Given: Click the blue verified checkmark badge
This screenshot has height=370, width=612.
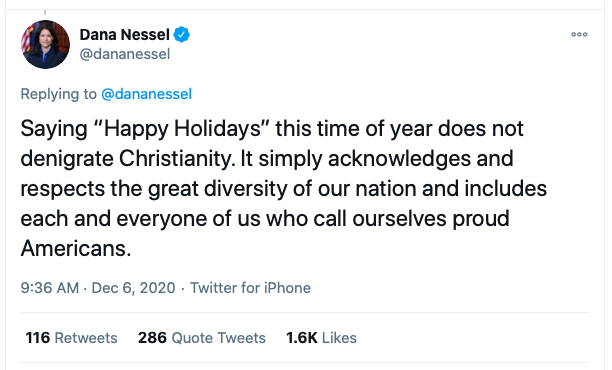Looking at the screenshot, I should [x=181, y=34].
